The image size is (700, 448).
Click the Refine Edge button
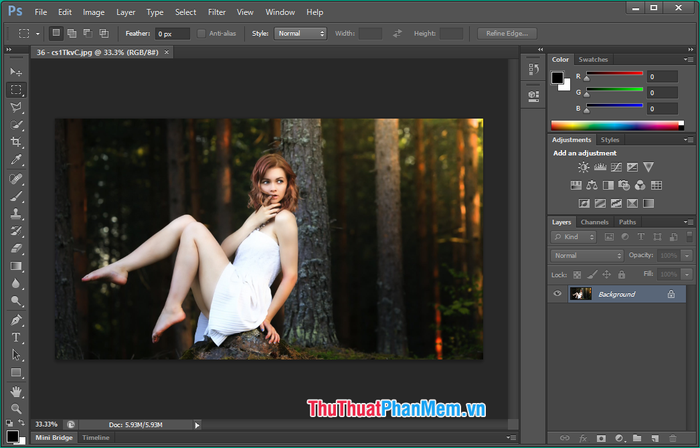(508, 33)
